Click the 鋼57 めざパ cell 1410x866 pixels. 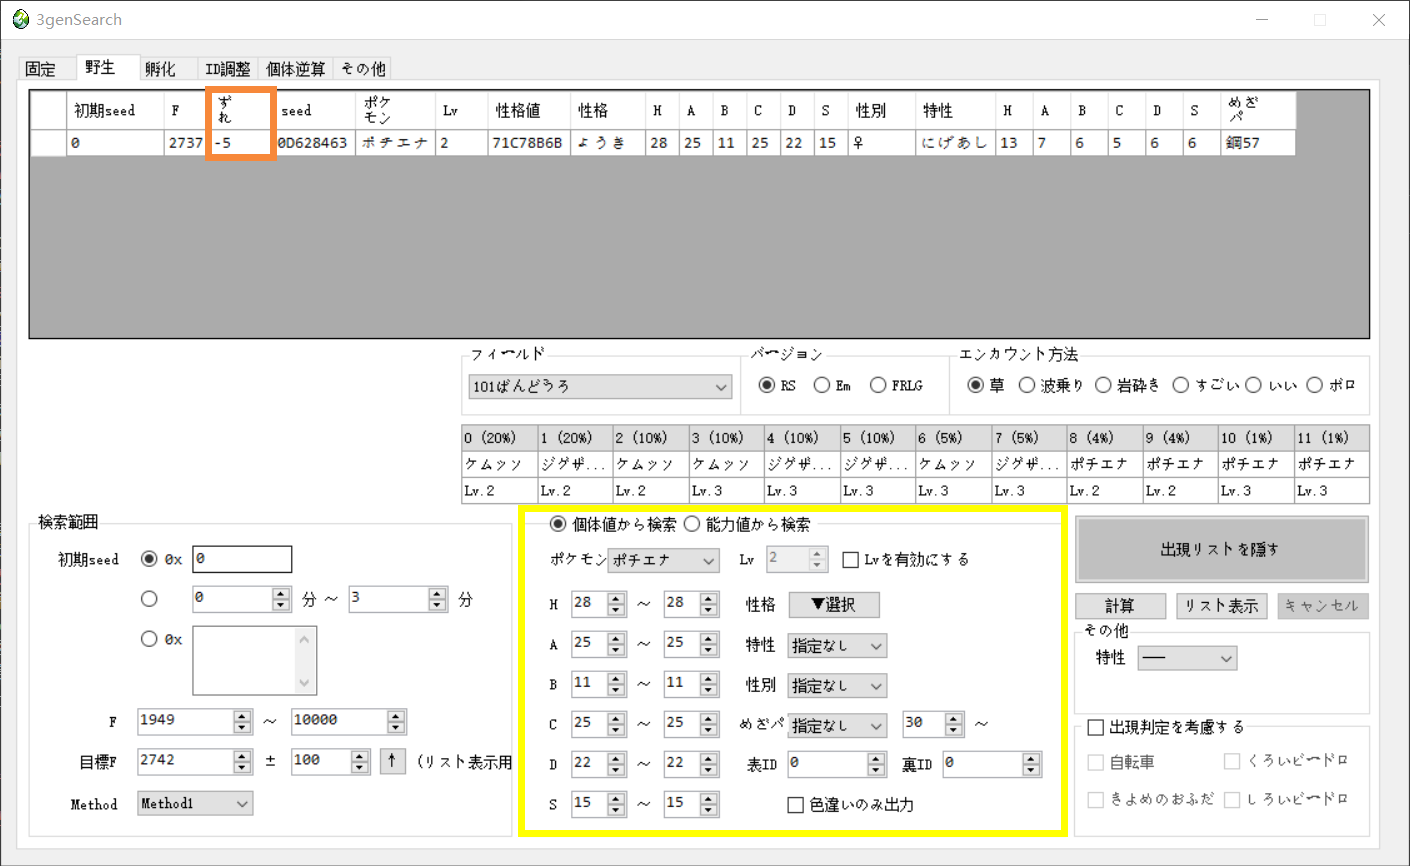pos(1258,143)
